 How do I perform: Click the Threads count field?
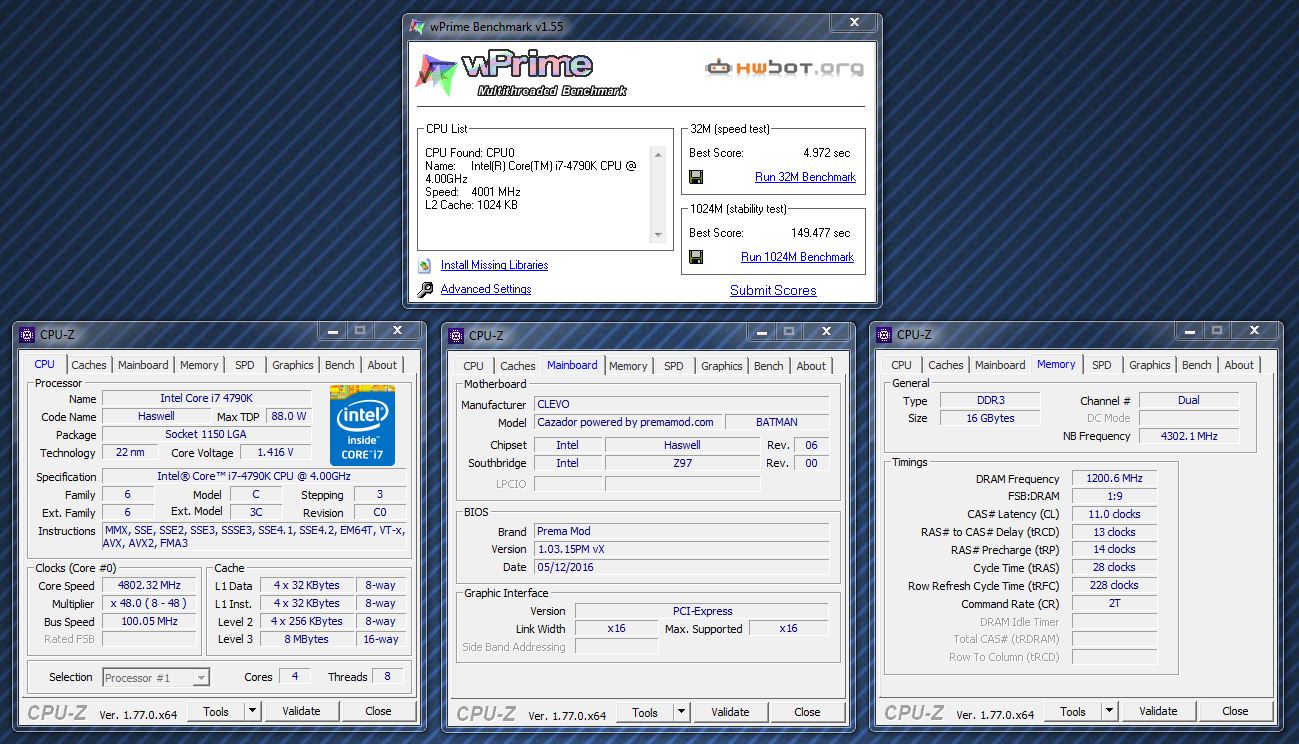[x=388, y=677]
